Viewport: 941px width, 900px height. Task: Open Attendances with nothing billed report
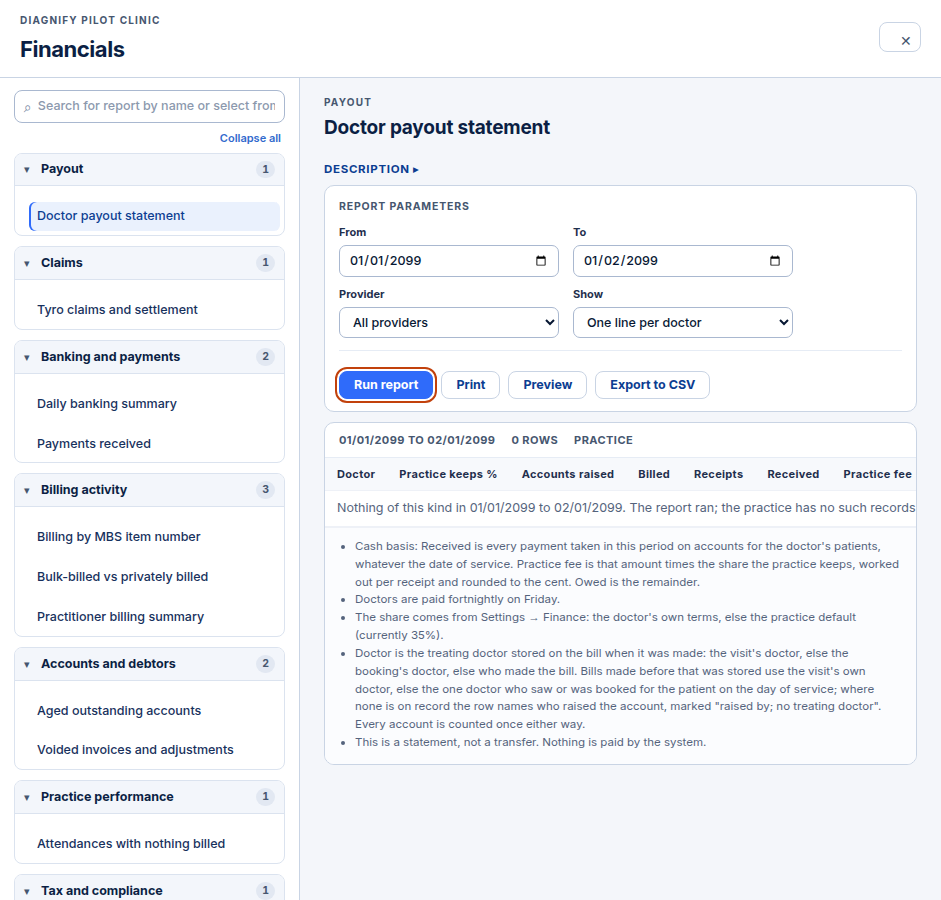click(154, 844)
